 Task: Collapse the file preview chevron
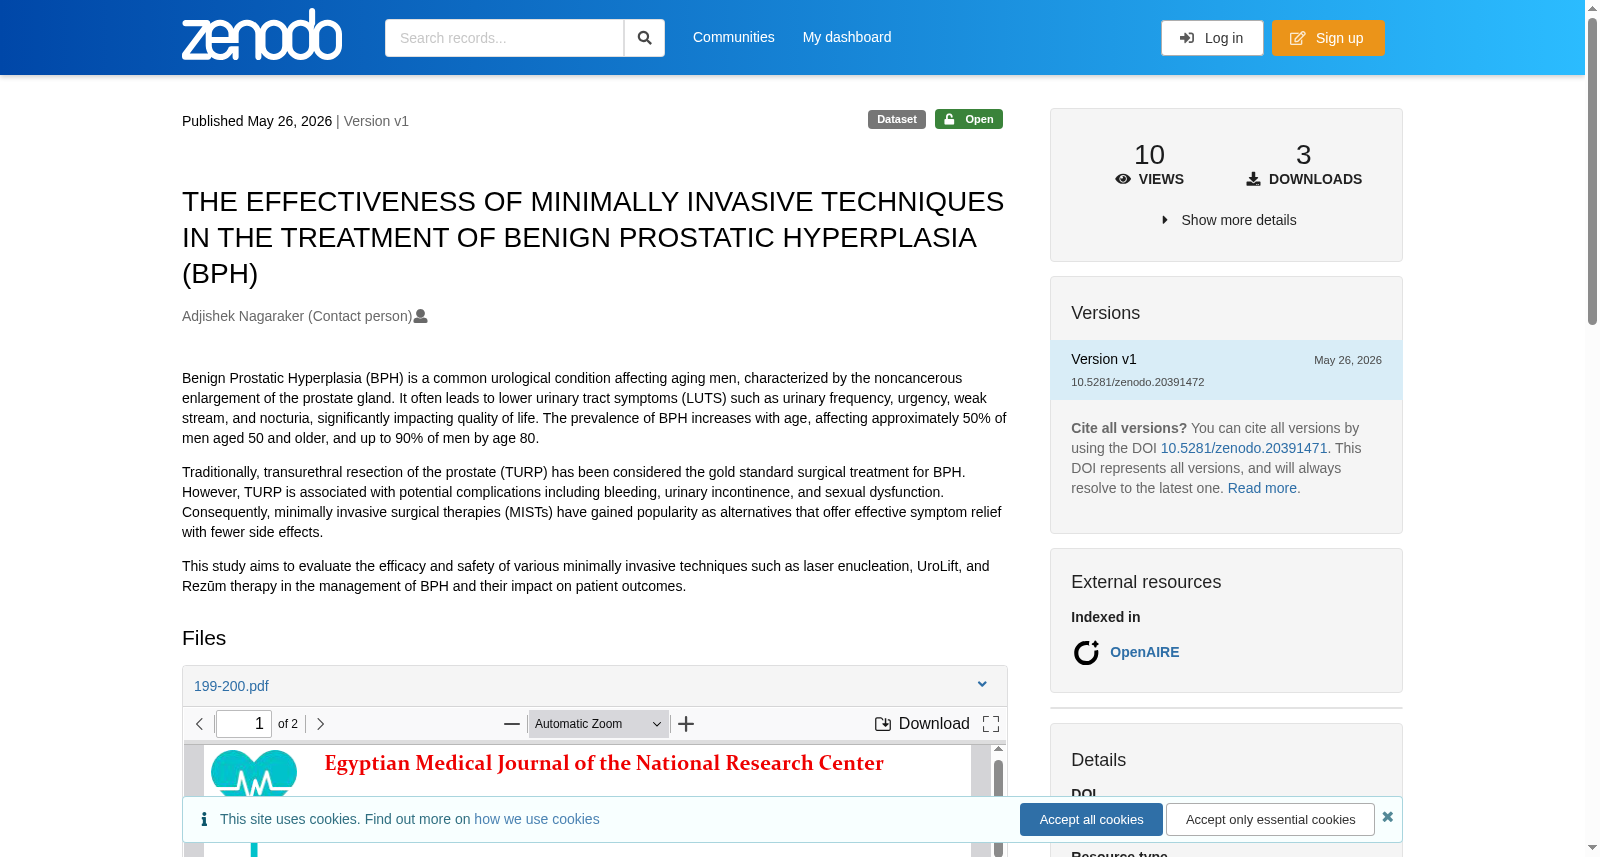pos(982,685)
